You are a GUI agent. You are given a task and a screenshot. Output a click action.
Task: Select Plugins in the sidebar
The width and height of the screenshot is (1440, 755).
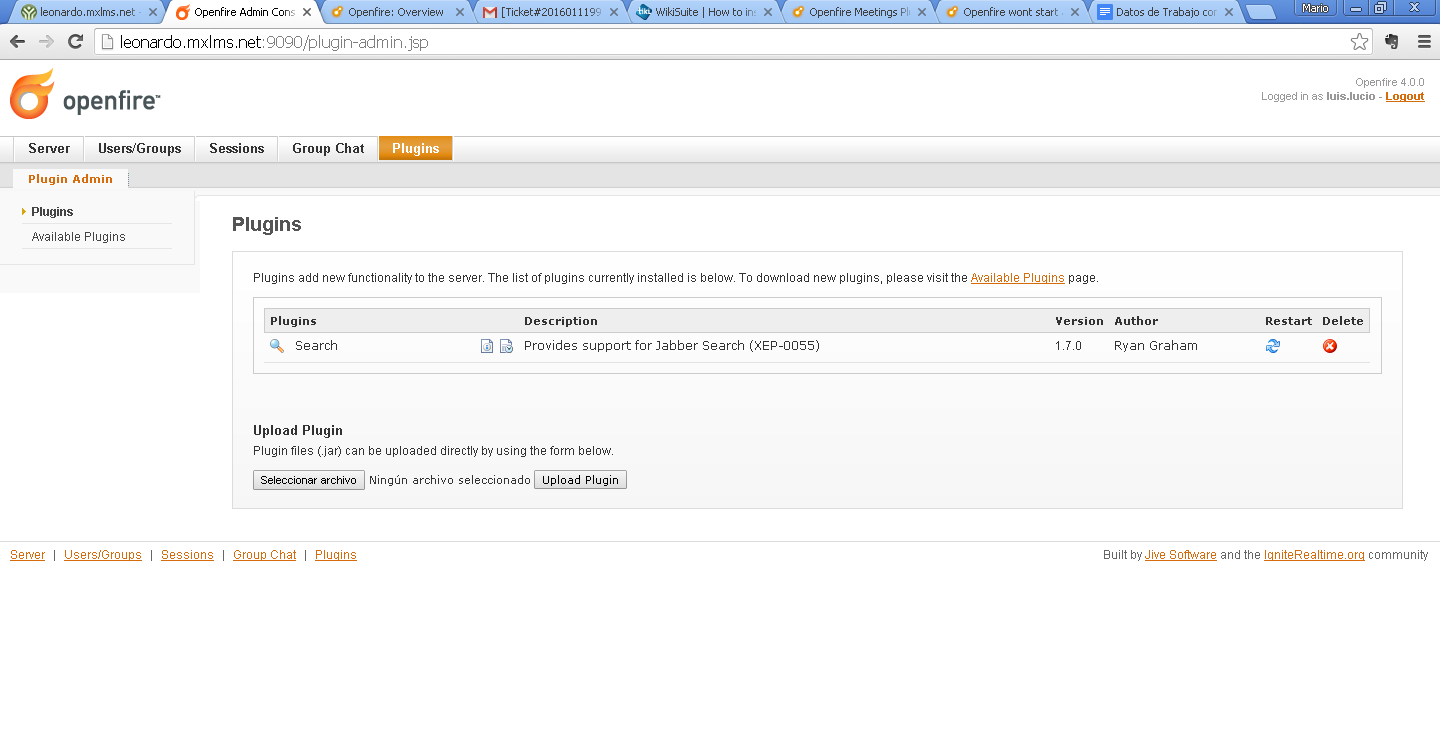click(52, 212)
